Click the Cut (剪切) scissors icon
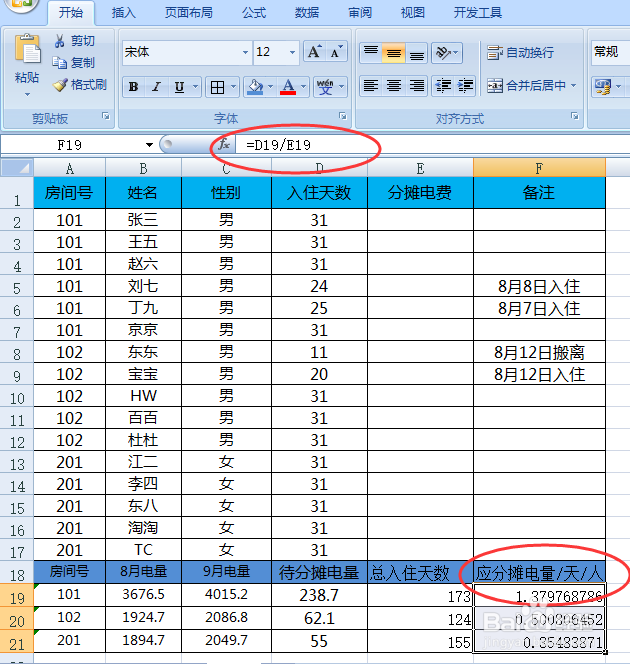 click(x=60, y=41)
